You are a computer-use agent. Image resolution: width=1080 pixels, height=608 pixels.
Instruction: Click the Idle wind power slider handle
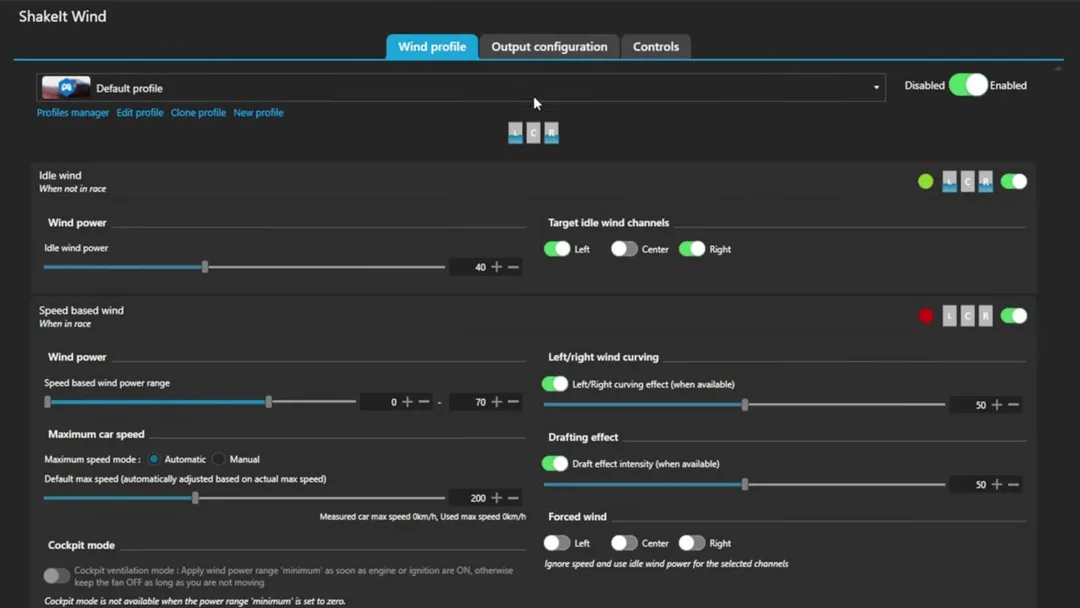tap(205, 266)
